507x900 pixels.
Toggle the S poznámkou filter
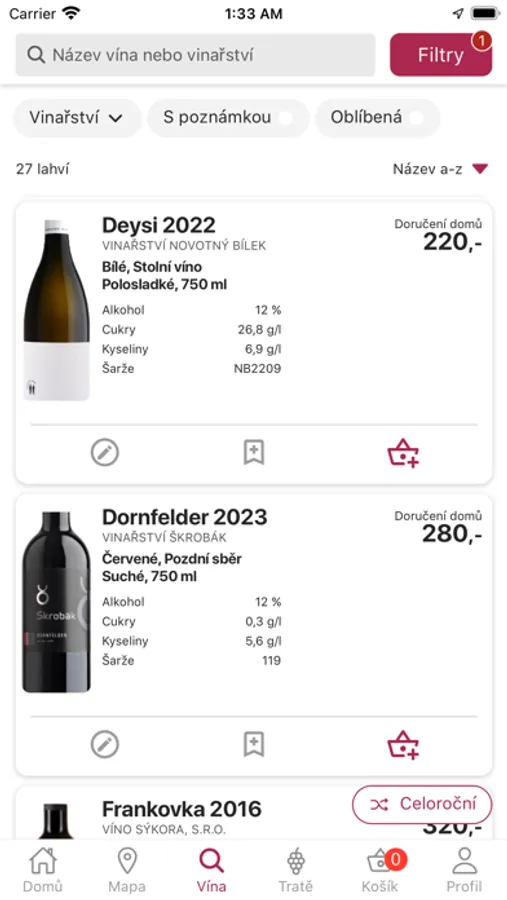click(x=229, y=118)
